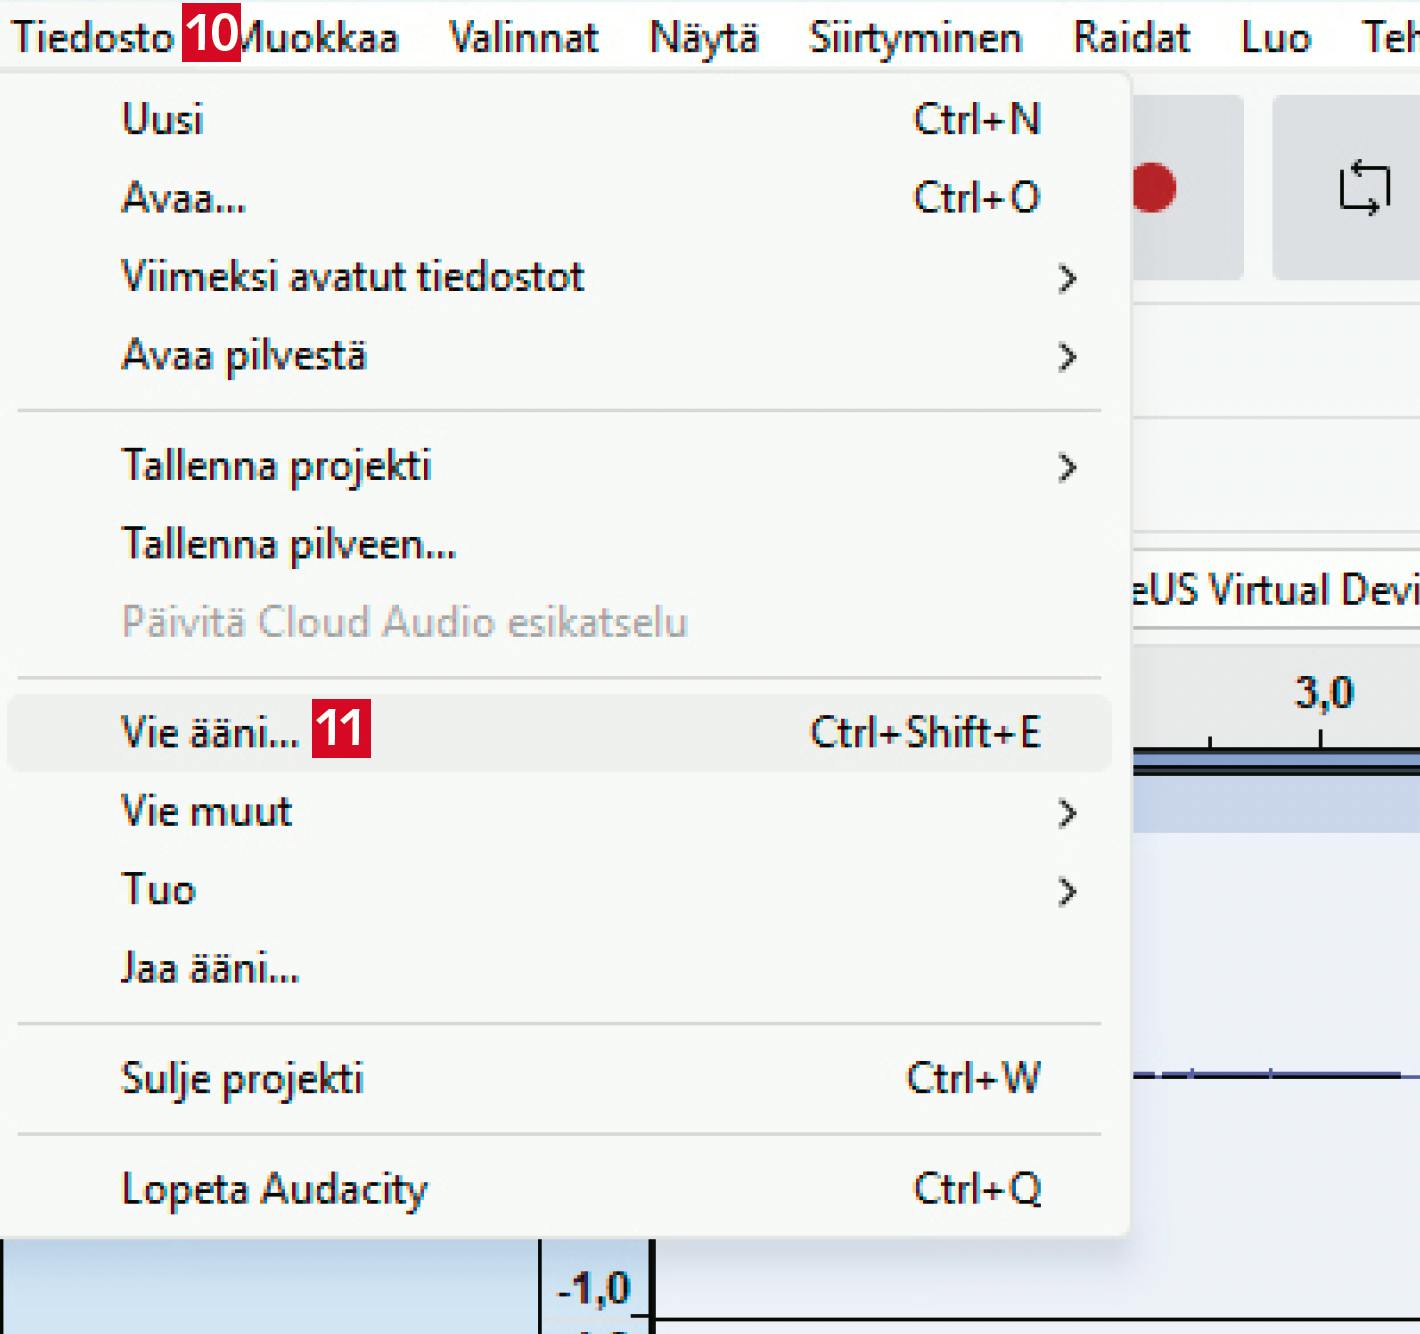Select Uusi to create new project
This screenshot has width=1420, height=1334.
coord(162,119)
